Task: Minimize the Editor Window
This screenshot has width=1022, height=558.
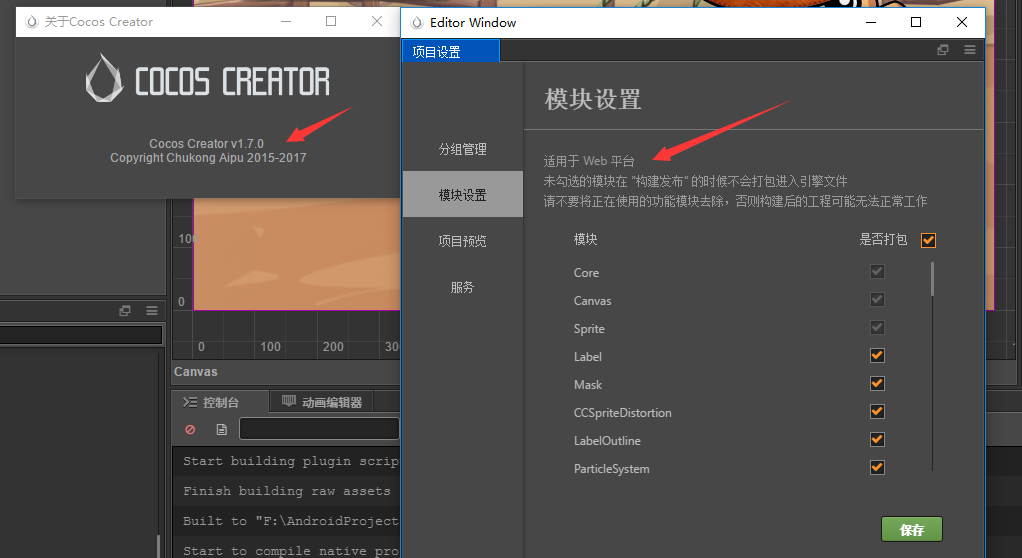Action: tap(871, 22)
